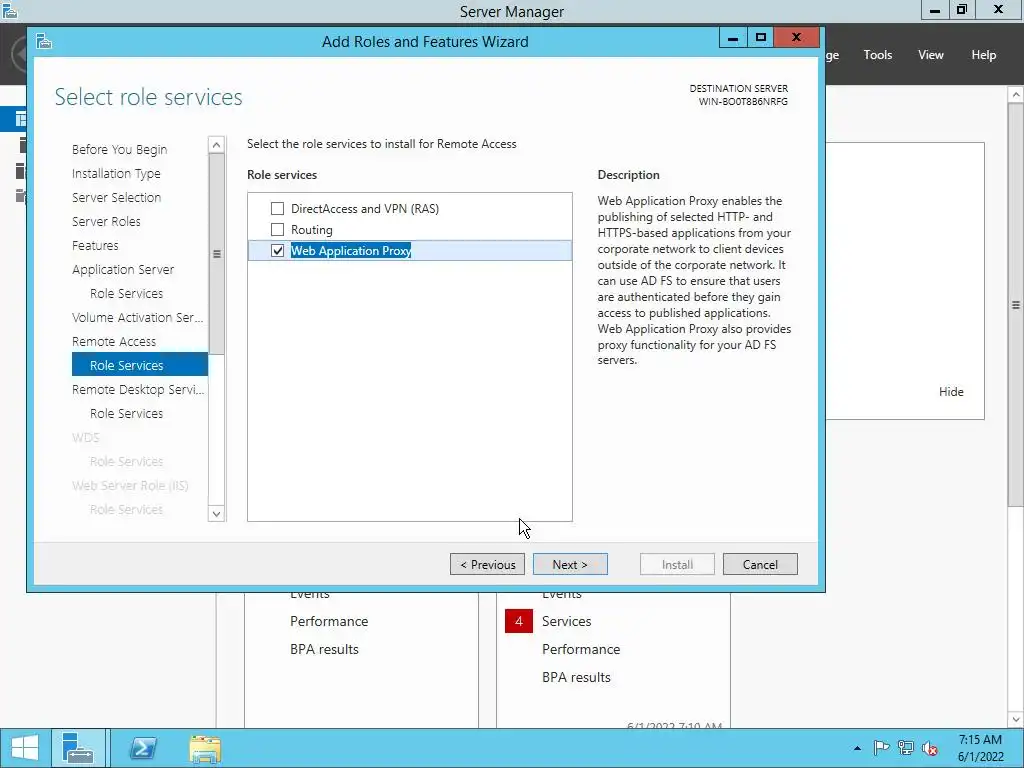Go back with the < Previous button
The image size is (1024, 768).
tap(487, 564)
